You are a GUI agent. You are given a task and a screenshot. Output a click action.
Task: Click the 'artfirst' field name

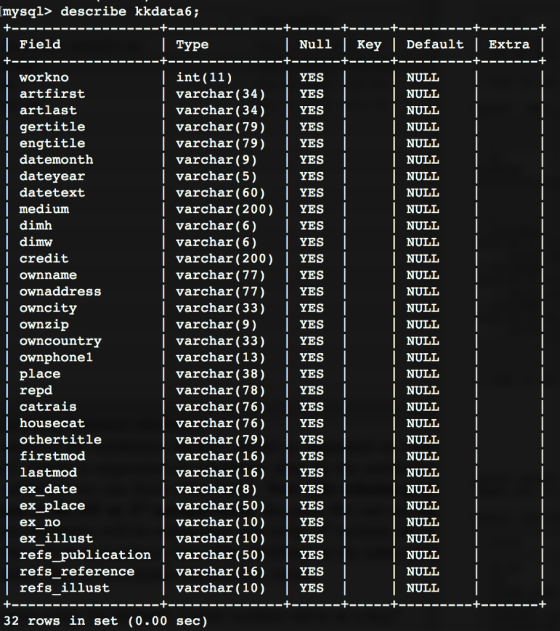52,94
